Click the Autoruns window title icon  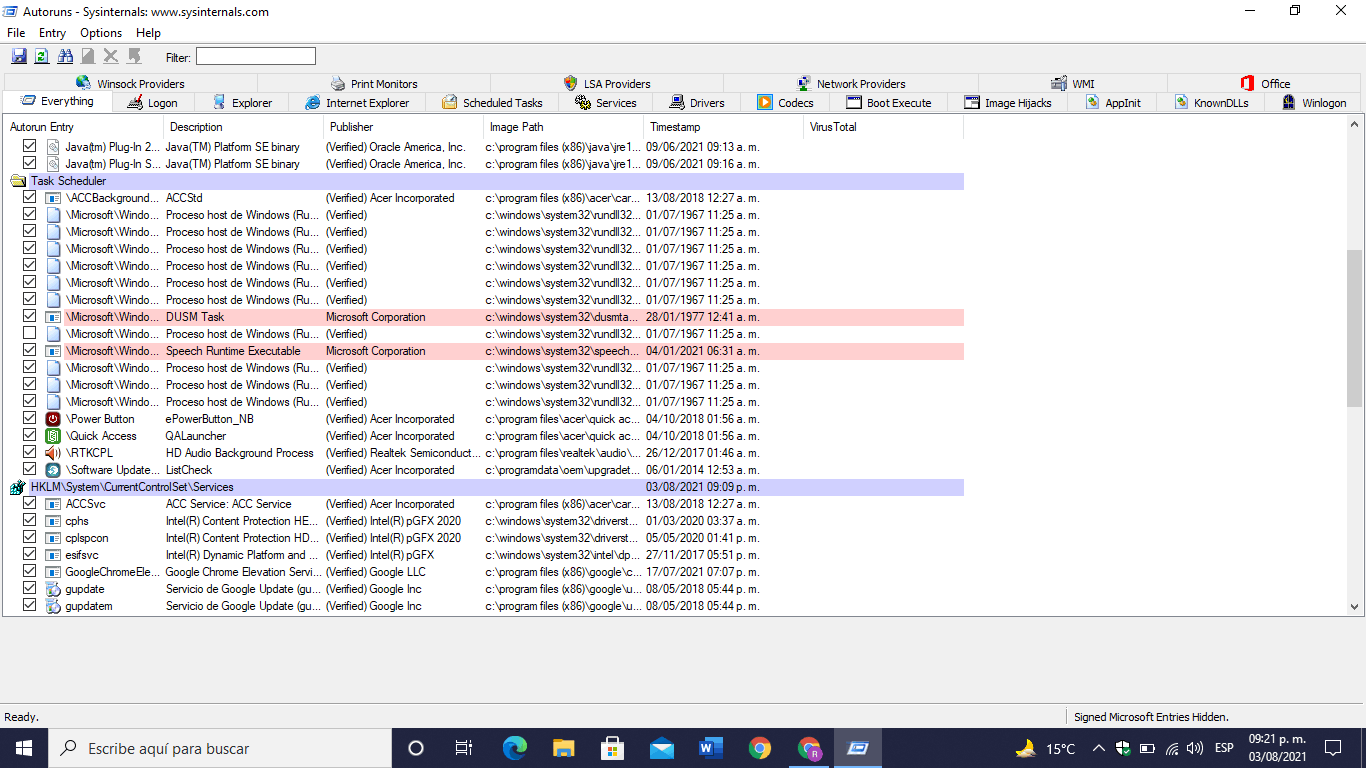[x=11, y=12]
